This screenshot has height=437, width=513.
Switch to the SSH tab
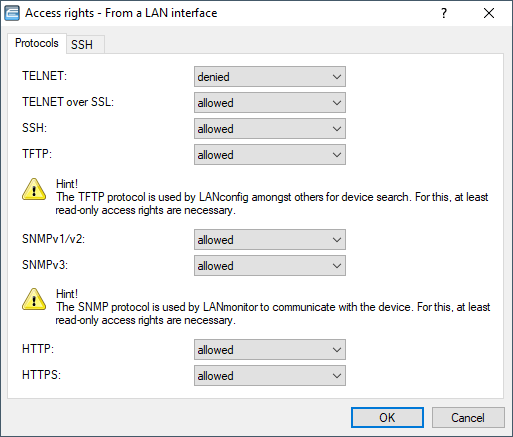(x=82, y=44)
